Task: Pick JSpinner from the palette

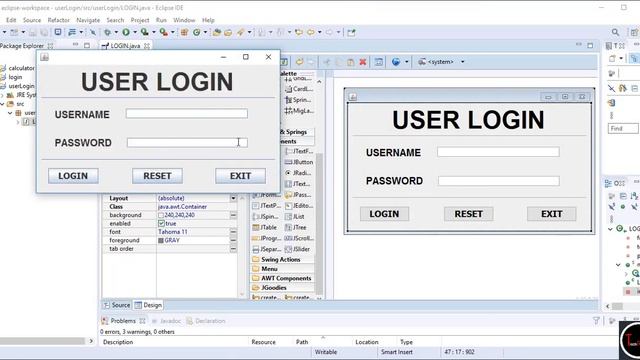Action: point(265,216)
